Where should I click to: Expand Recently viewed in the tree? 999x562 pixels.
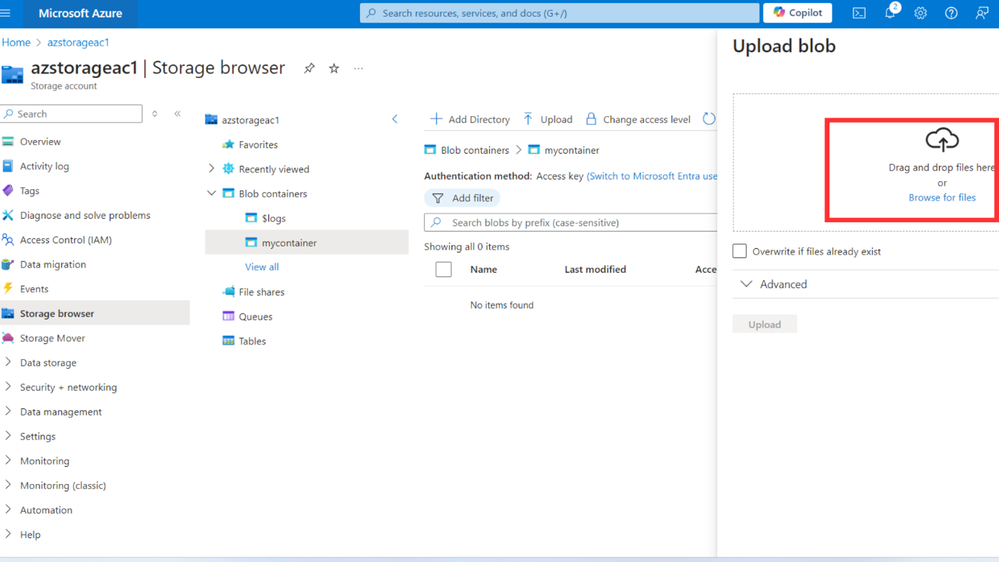coord(212,169)
